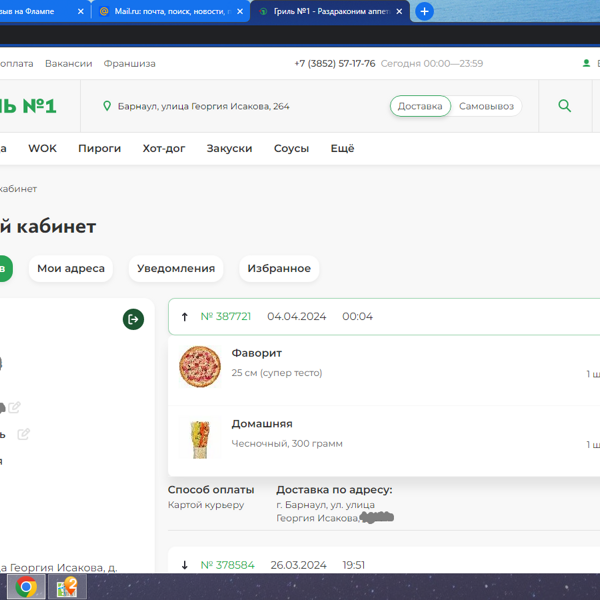Click the order time 00:04
This screenshot has height=600, width=600.
357,316
